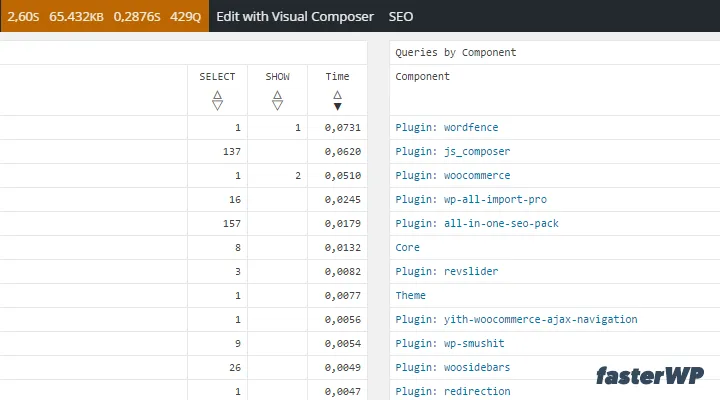Open the Plugin: woosidebars component link
Image resolution: width=720 pixels, height=400 pixels.
[452, 367]
